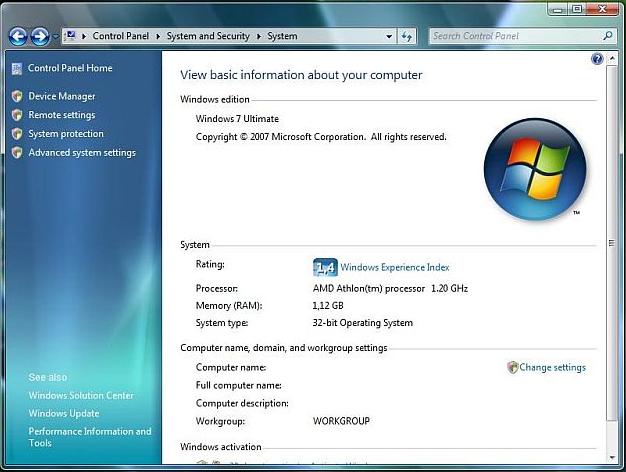Maximize the System window
This screenshot has height=472, width=626.
point(576,9)
